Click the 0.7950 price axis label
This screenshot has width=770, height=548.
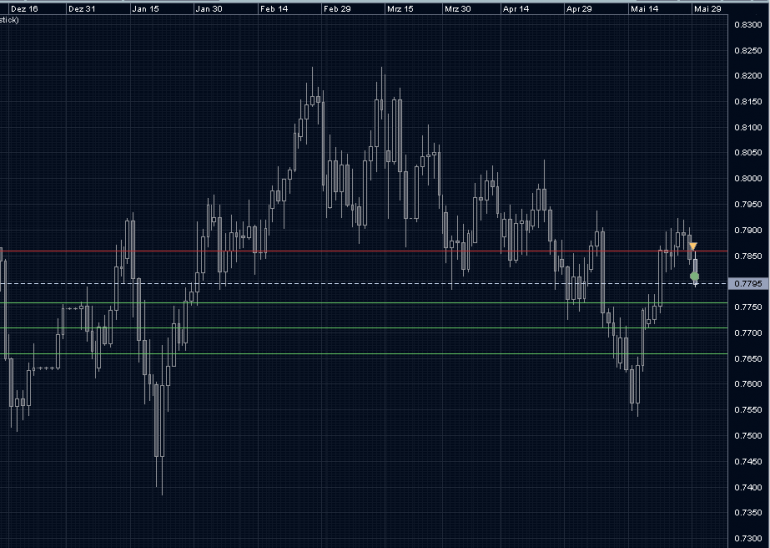pos(748,204)
